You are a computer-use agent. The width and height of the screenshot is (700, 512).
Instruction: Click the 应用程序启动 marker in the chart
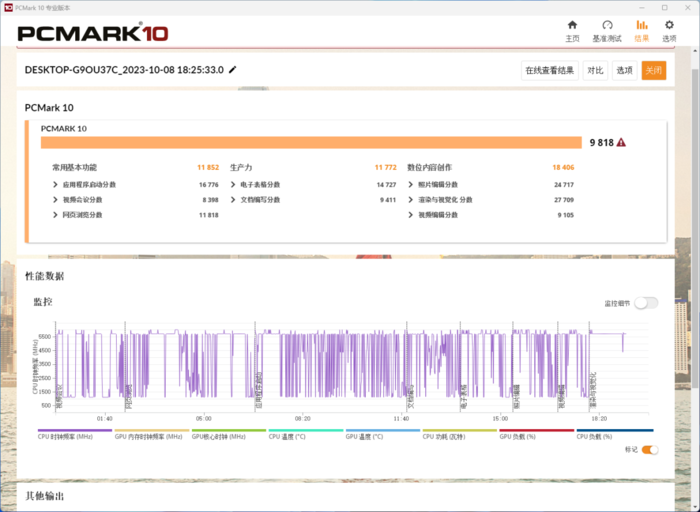tap(259, 391)
